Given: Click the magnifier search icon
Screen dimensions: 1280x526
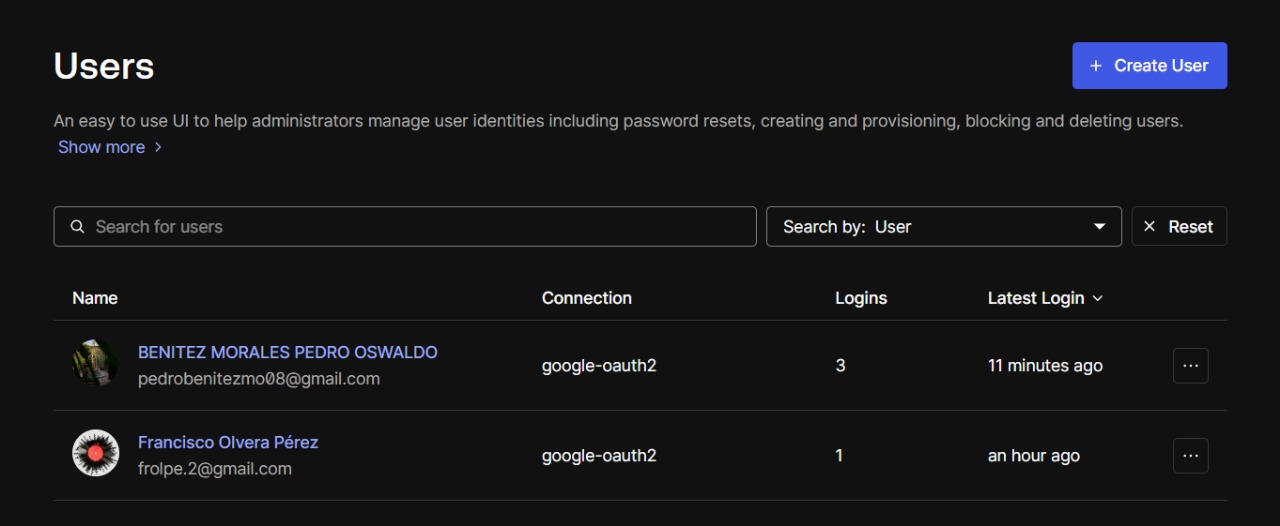Looking at the screenshot, I should [77, 227].
